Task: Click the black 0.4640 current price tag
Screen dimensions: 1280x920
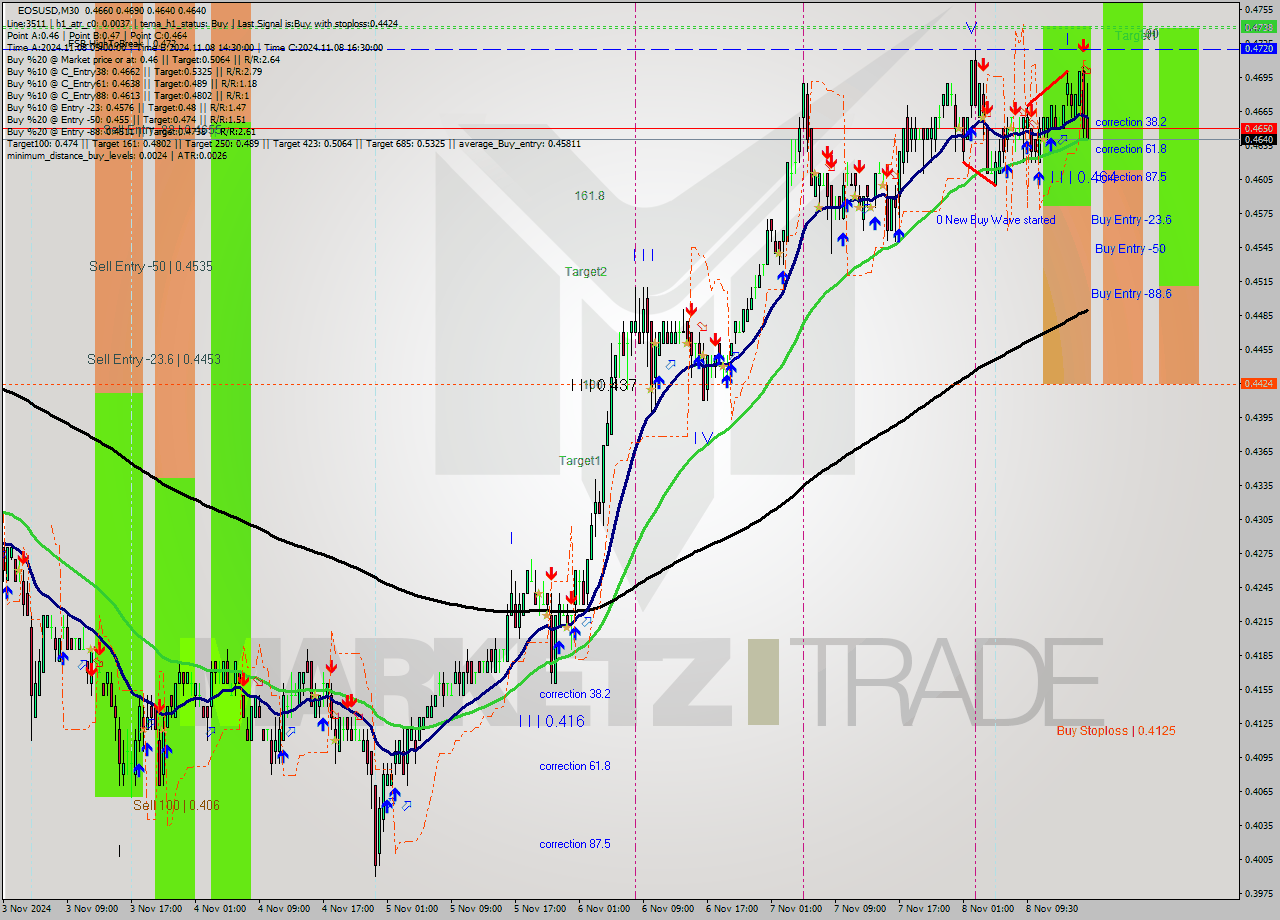Action: coord(1257,139)
